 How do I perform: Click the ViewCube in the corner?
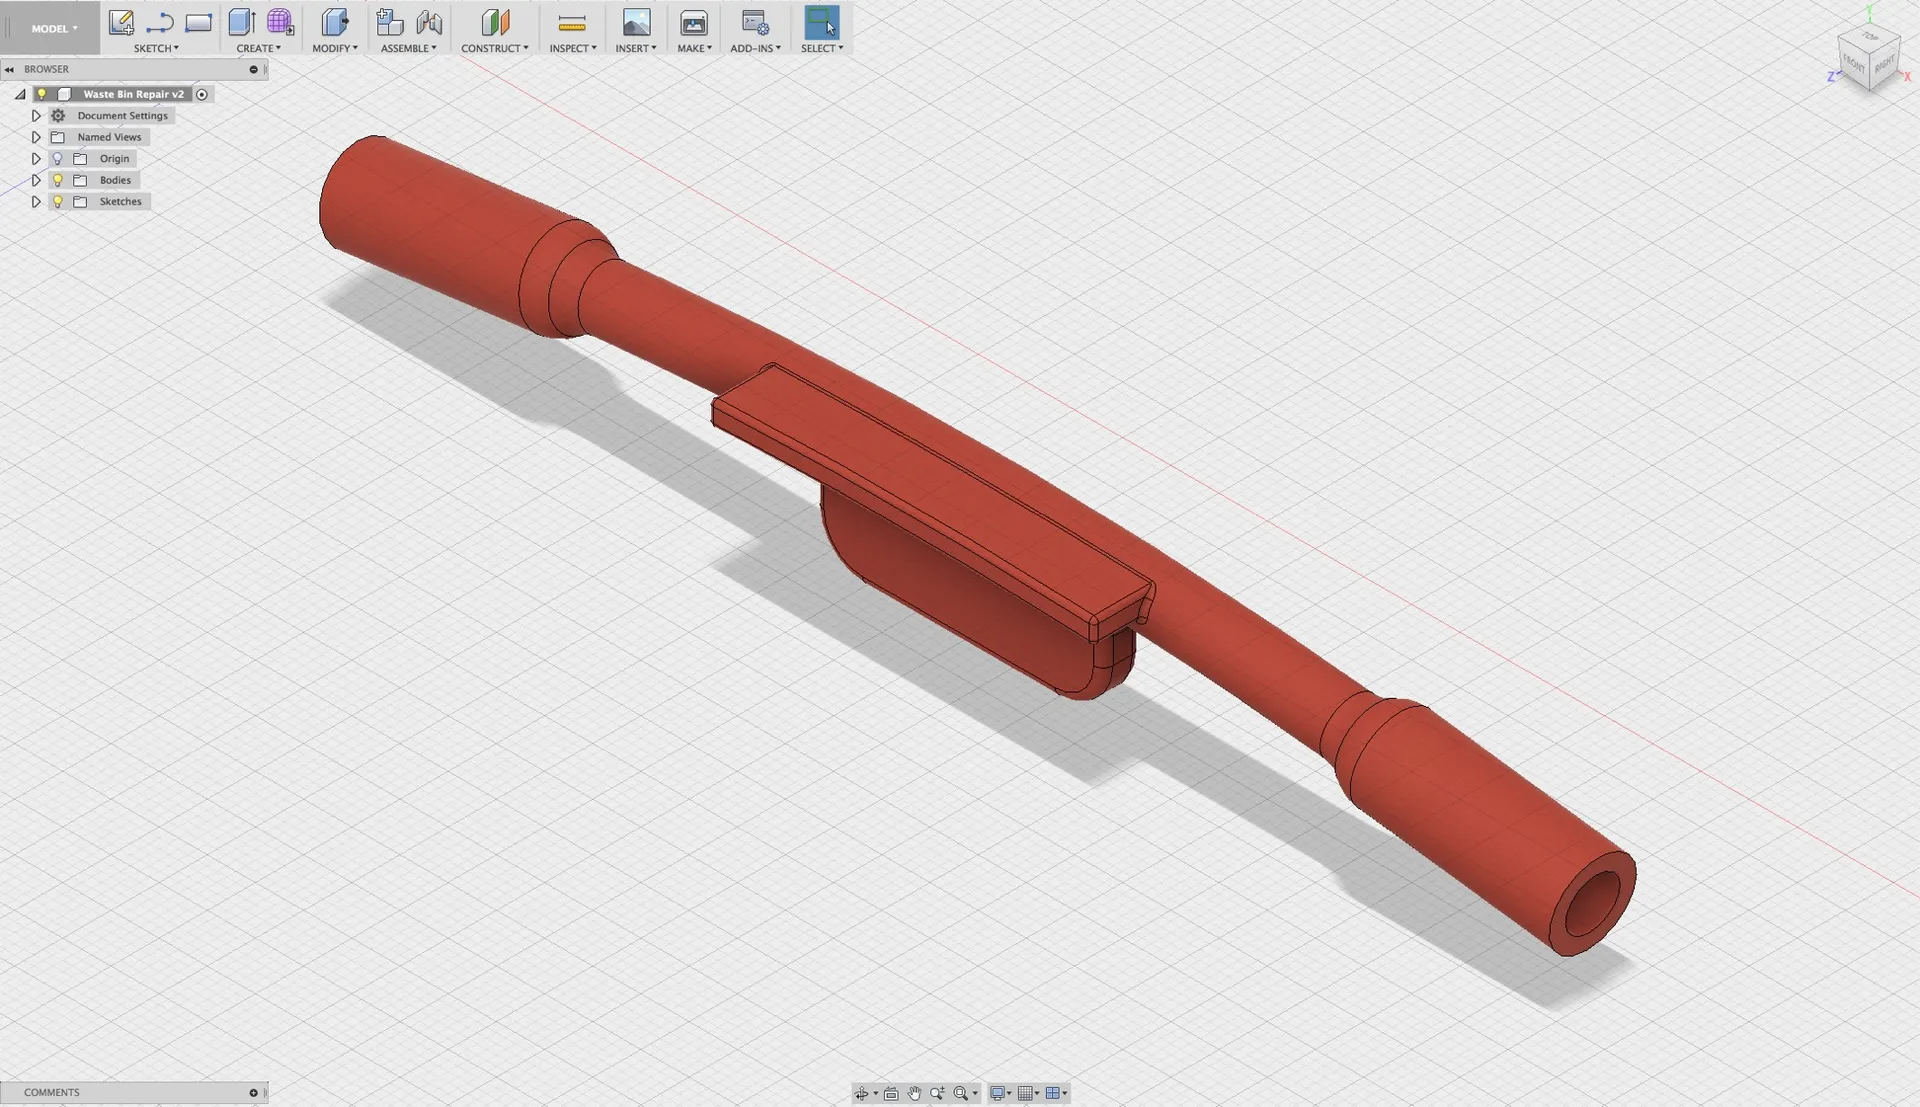(x=1868, y=58)
